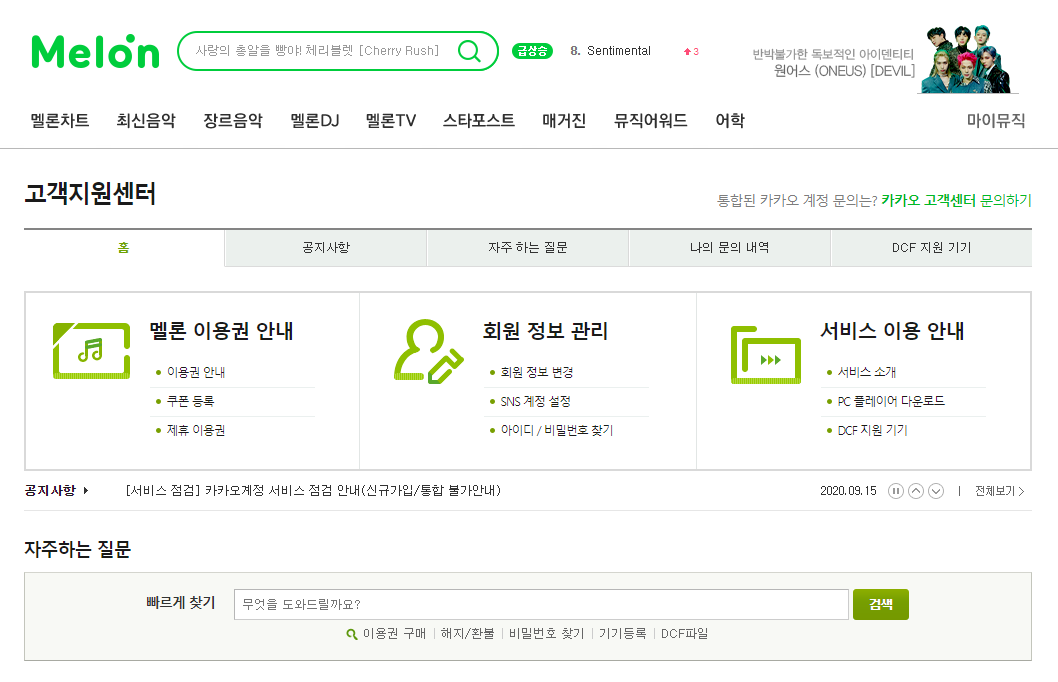
Task: Show previous notice with the up arrow
Action: point(916,491)
